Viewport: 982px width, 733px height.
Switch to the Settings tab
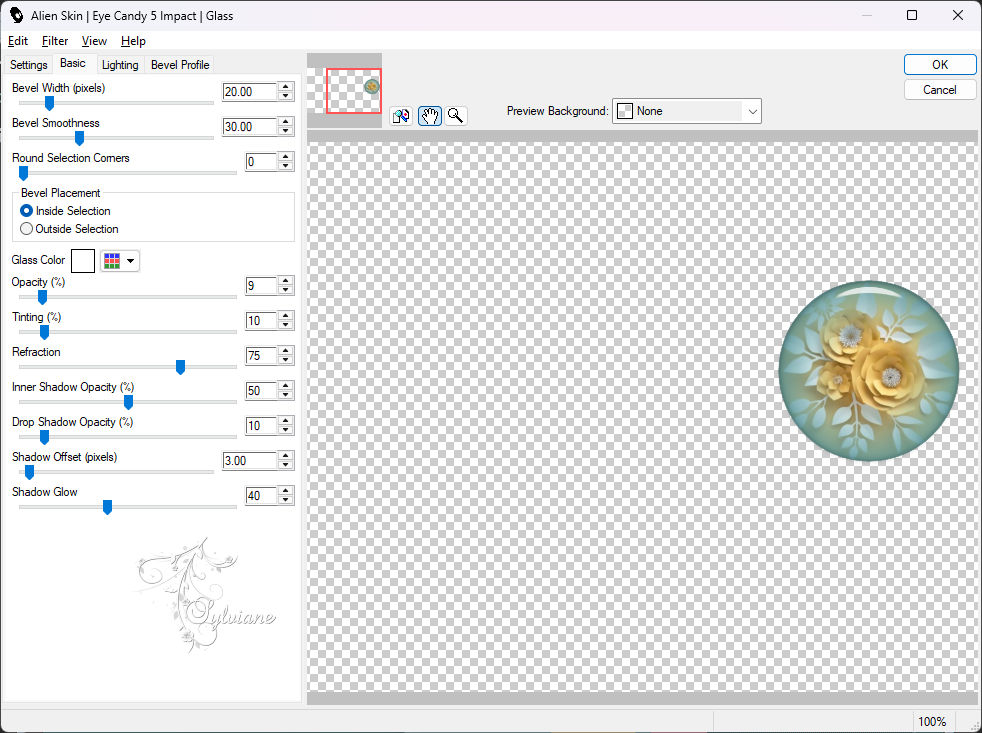click(x=29, y=65)
